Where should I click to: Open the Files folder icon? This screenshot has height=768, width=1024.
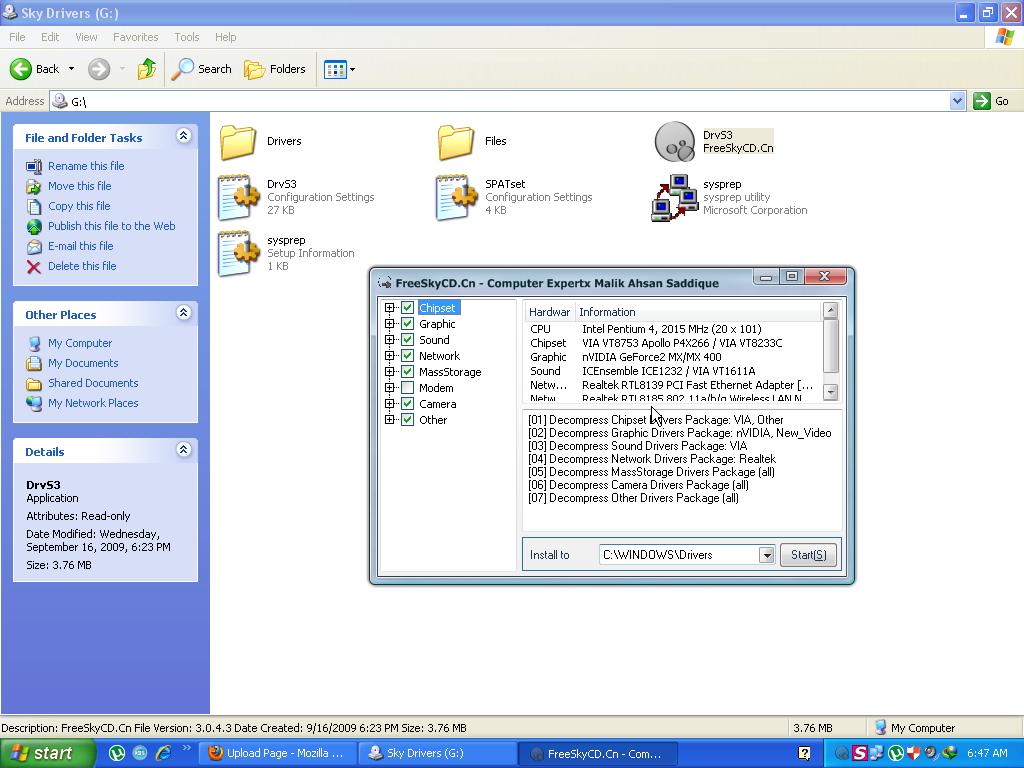point(456,142)
